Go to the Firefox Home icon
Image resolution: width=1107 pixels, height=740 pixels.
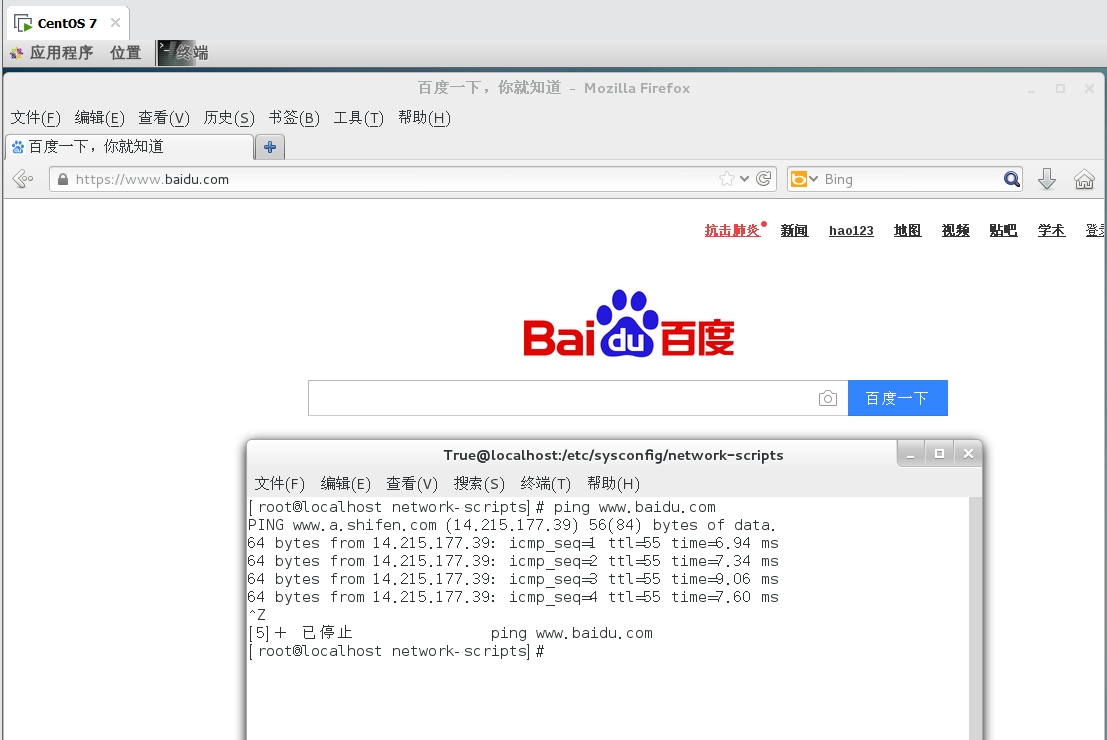(1084, 179)
